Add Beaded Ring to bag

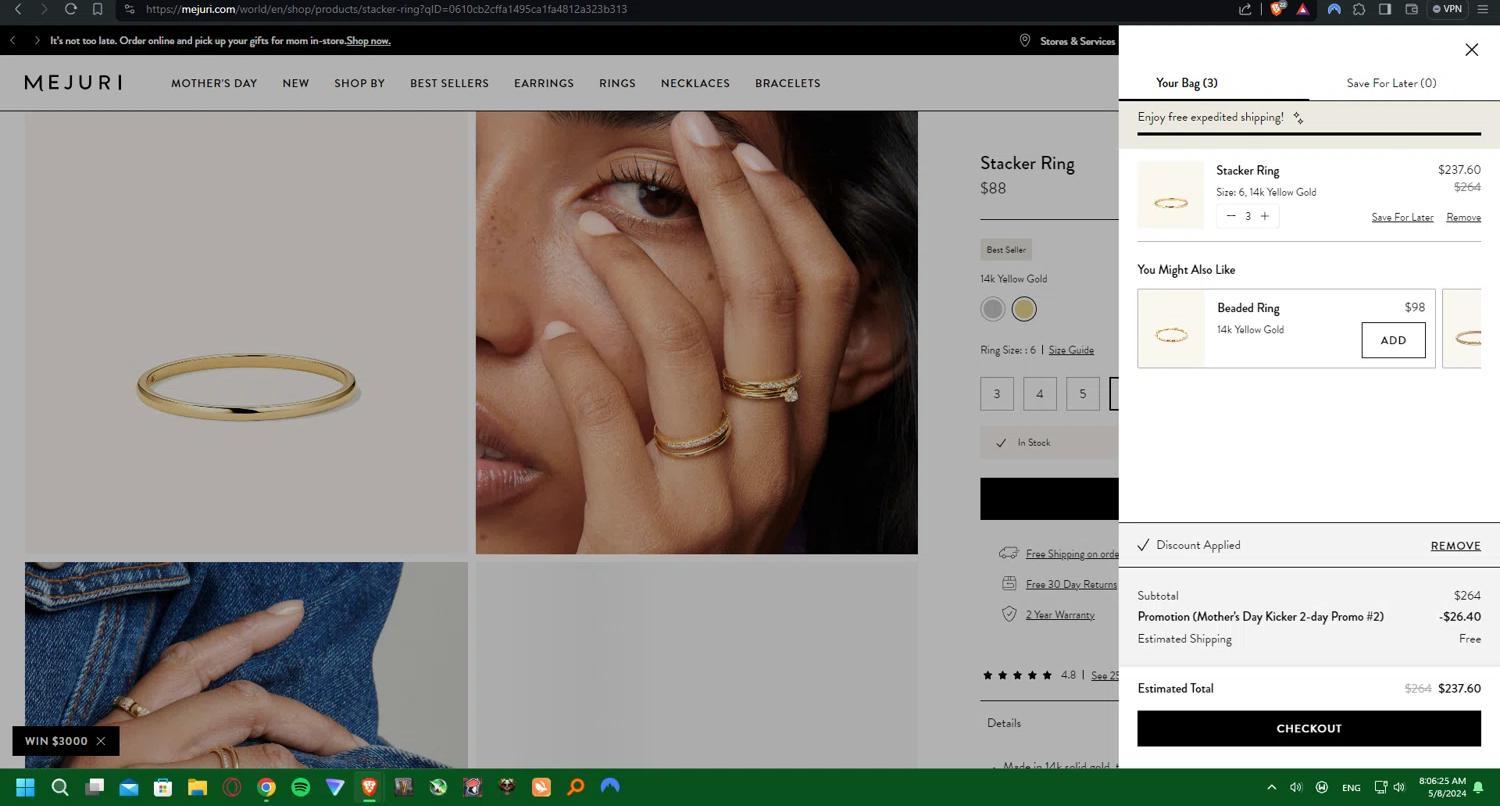click(x=1393, y=340)
